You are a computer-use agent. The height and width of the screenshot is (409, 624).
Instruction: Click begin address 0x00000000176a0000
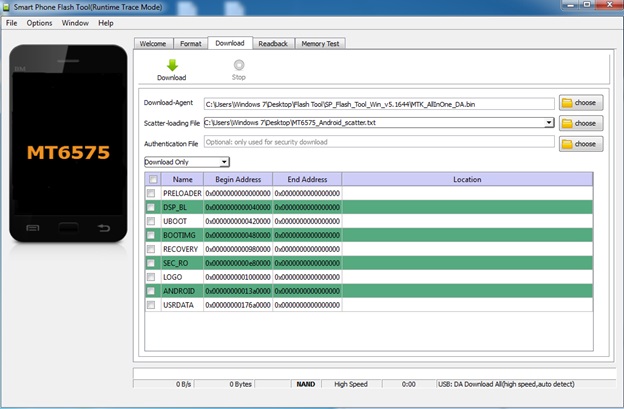click(x=238, y=305)
